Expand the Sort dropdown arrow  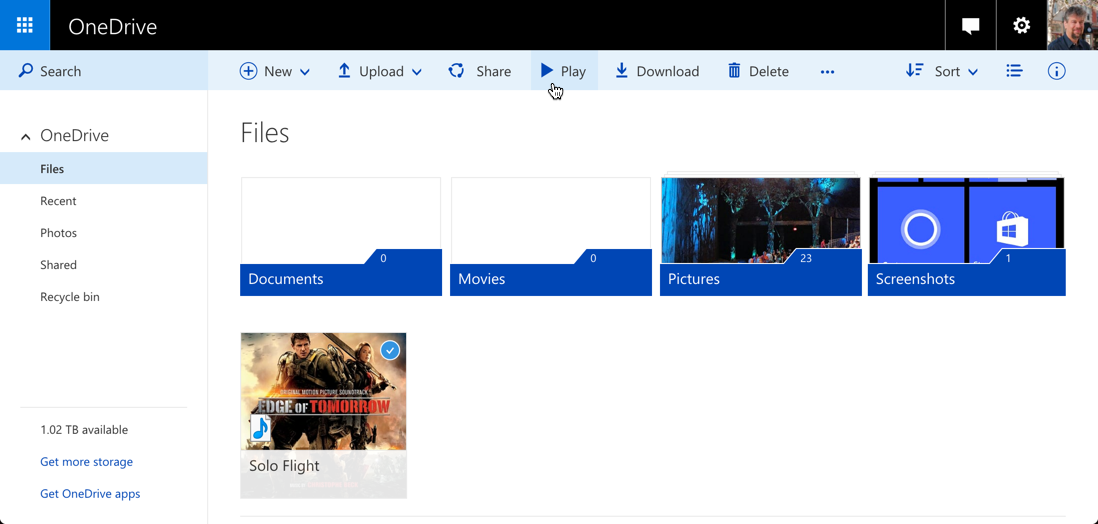coord(973,71)
